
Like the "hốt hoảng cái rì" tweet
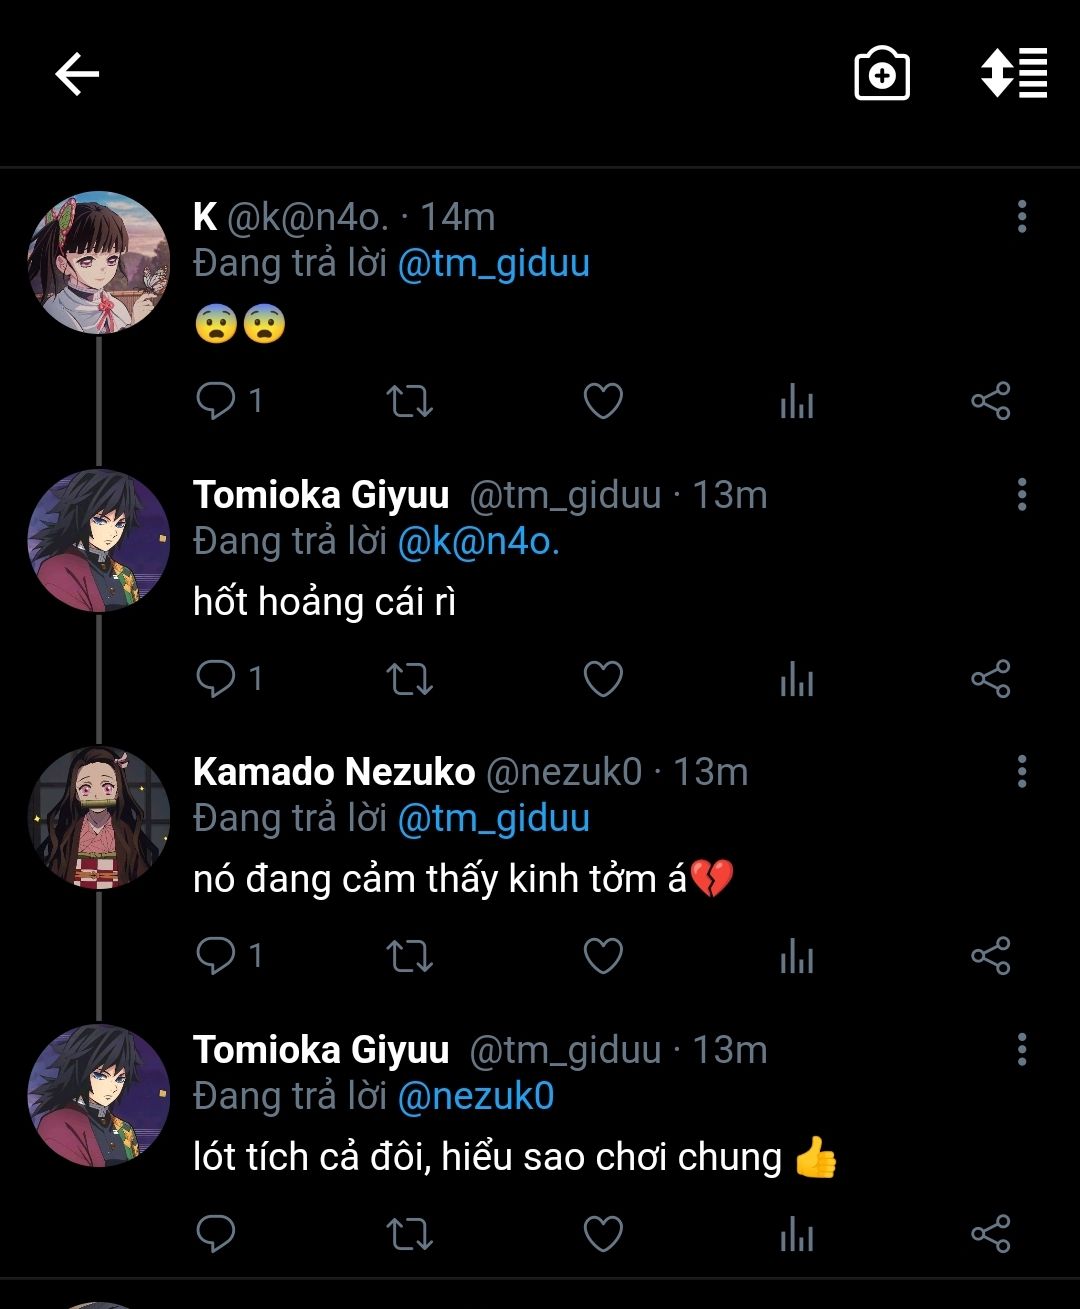(x=603, y=679)
